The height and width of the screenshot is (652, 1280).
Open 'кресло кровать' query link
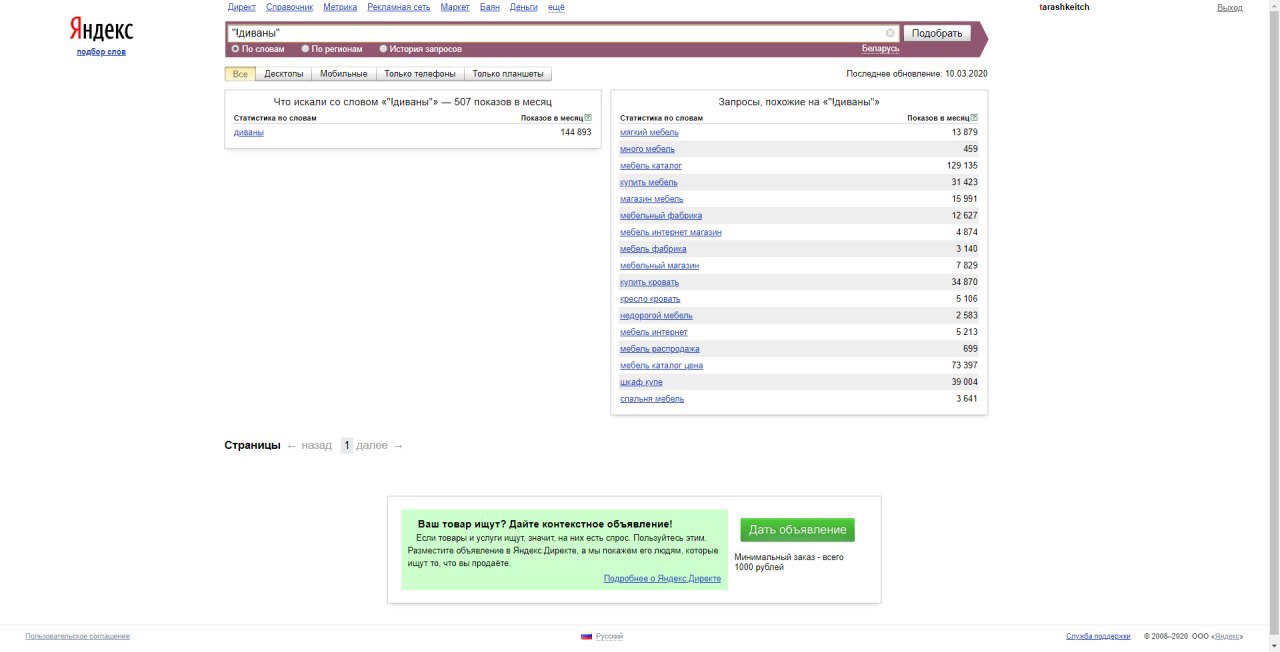tap(650, 299)
